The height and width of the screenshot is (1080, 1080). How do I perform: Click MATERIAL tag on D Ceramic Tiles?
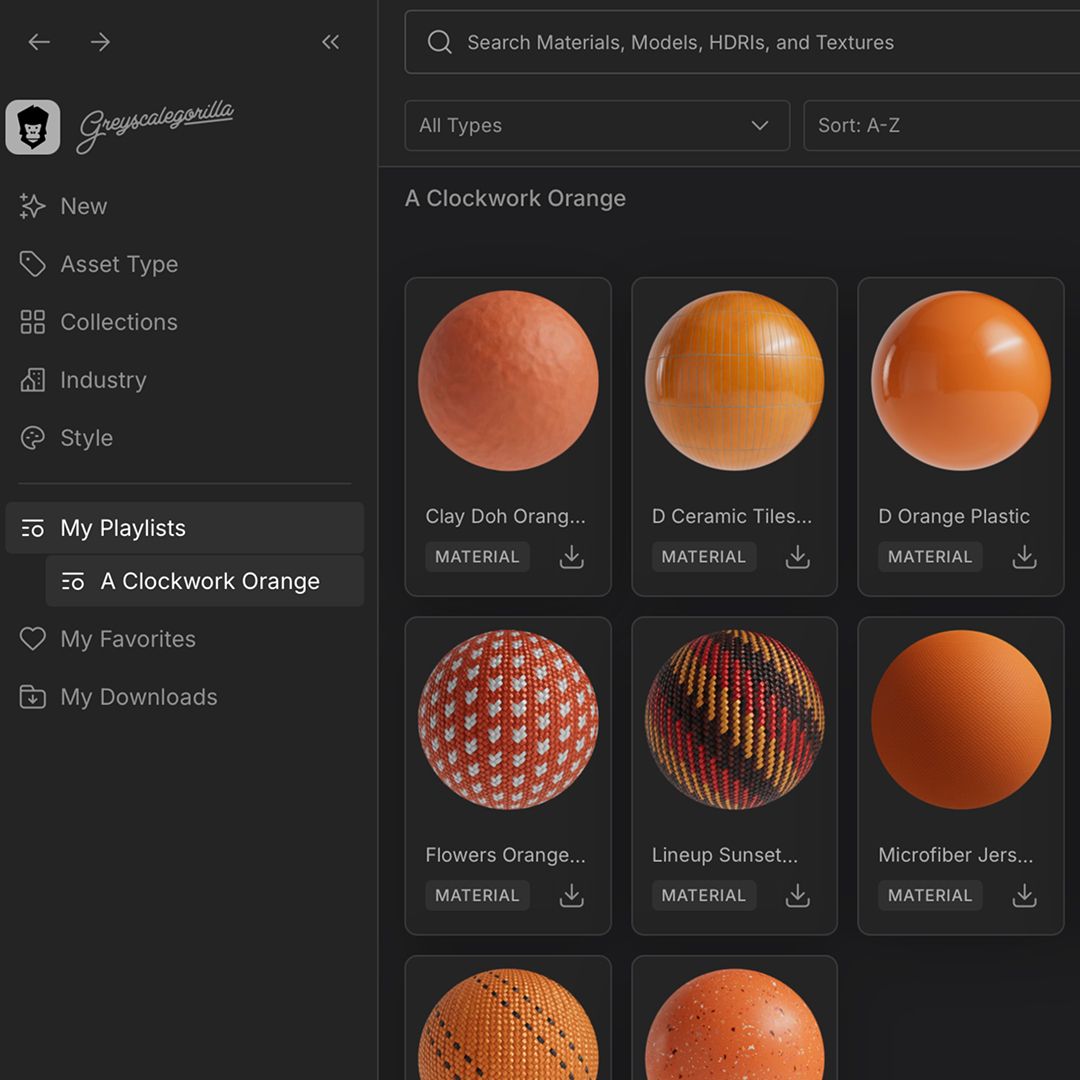pyautogui.click(x=704, y=557)
